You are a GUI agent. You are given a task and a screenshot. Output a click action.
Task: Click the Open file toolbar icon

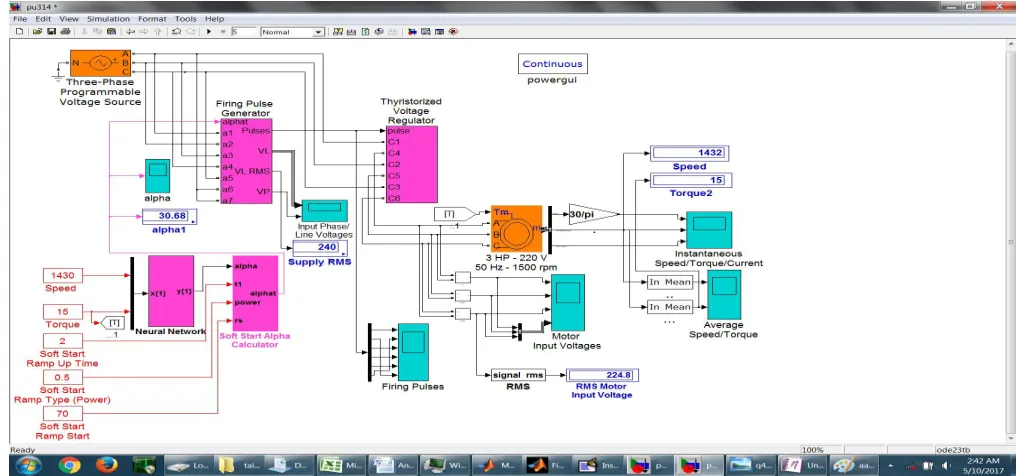click(38, 32)
